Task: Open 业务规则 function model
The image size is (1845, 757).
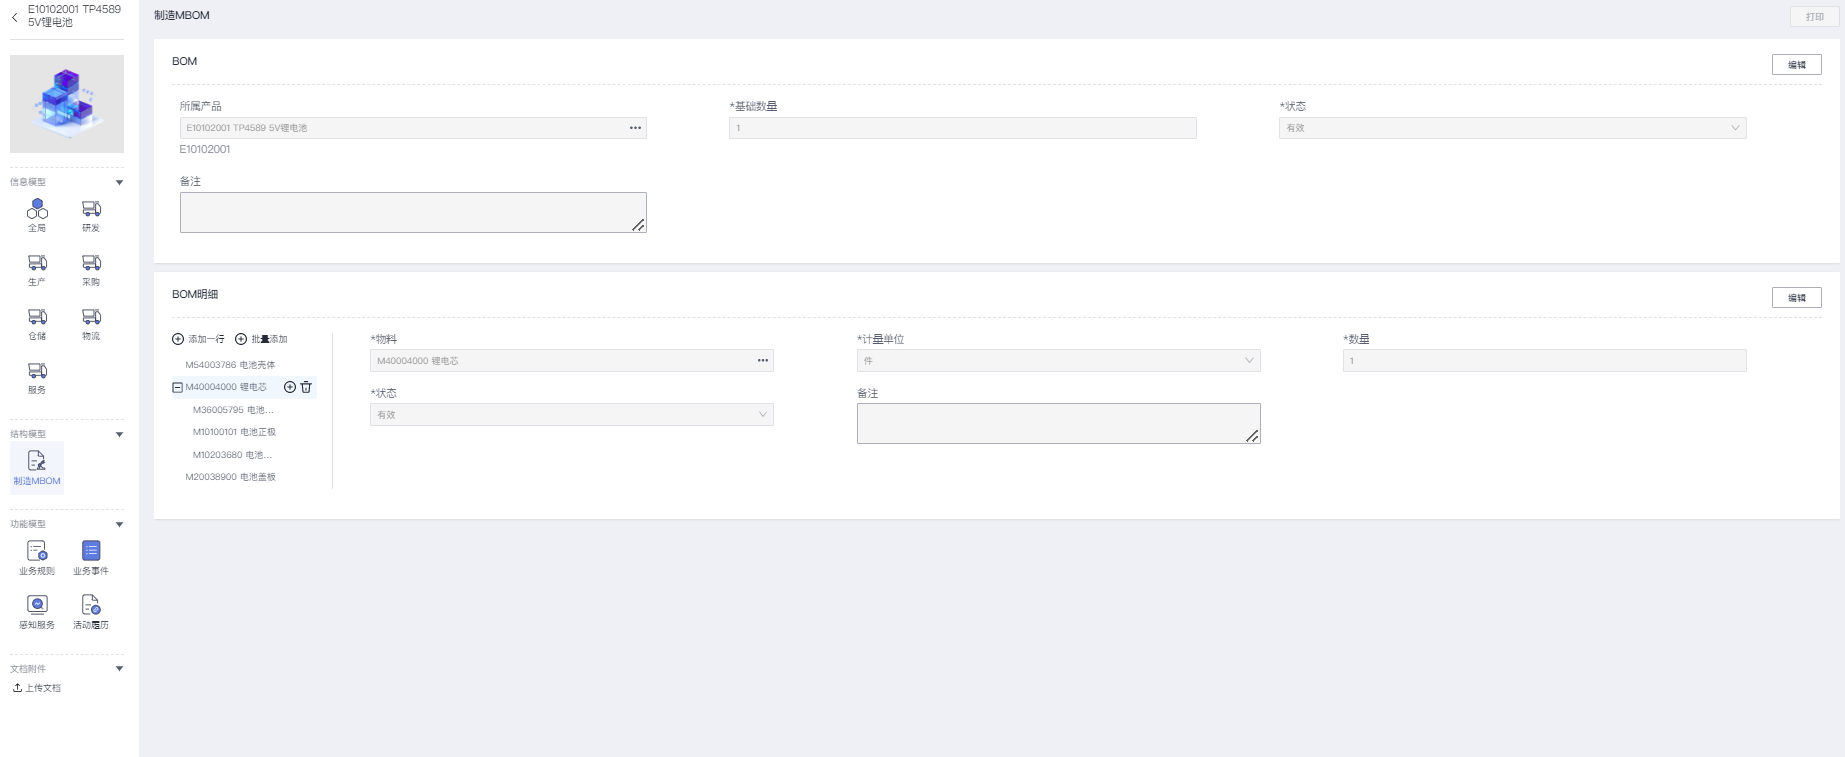Action: tap(37, 556)
